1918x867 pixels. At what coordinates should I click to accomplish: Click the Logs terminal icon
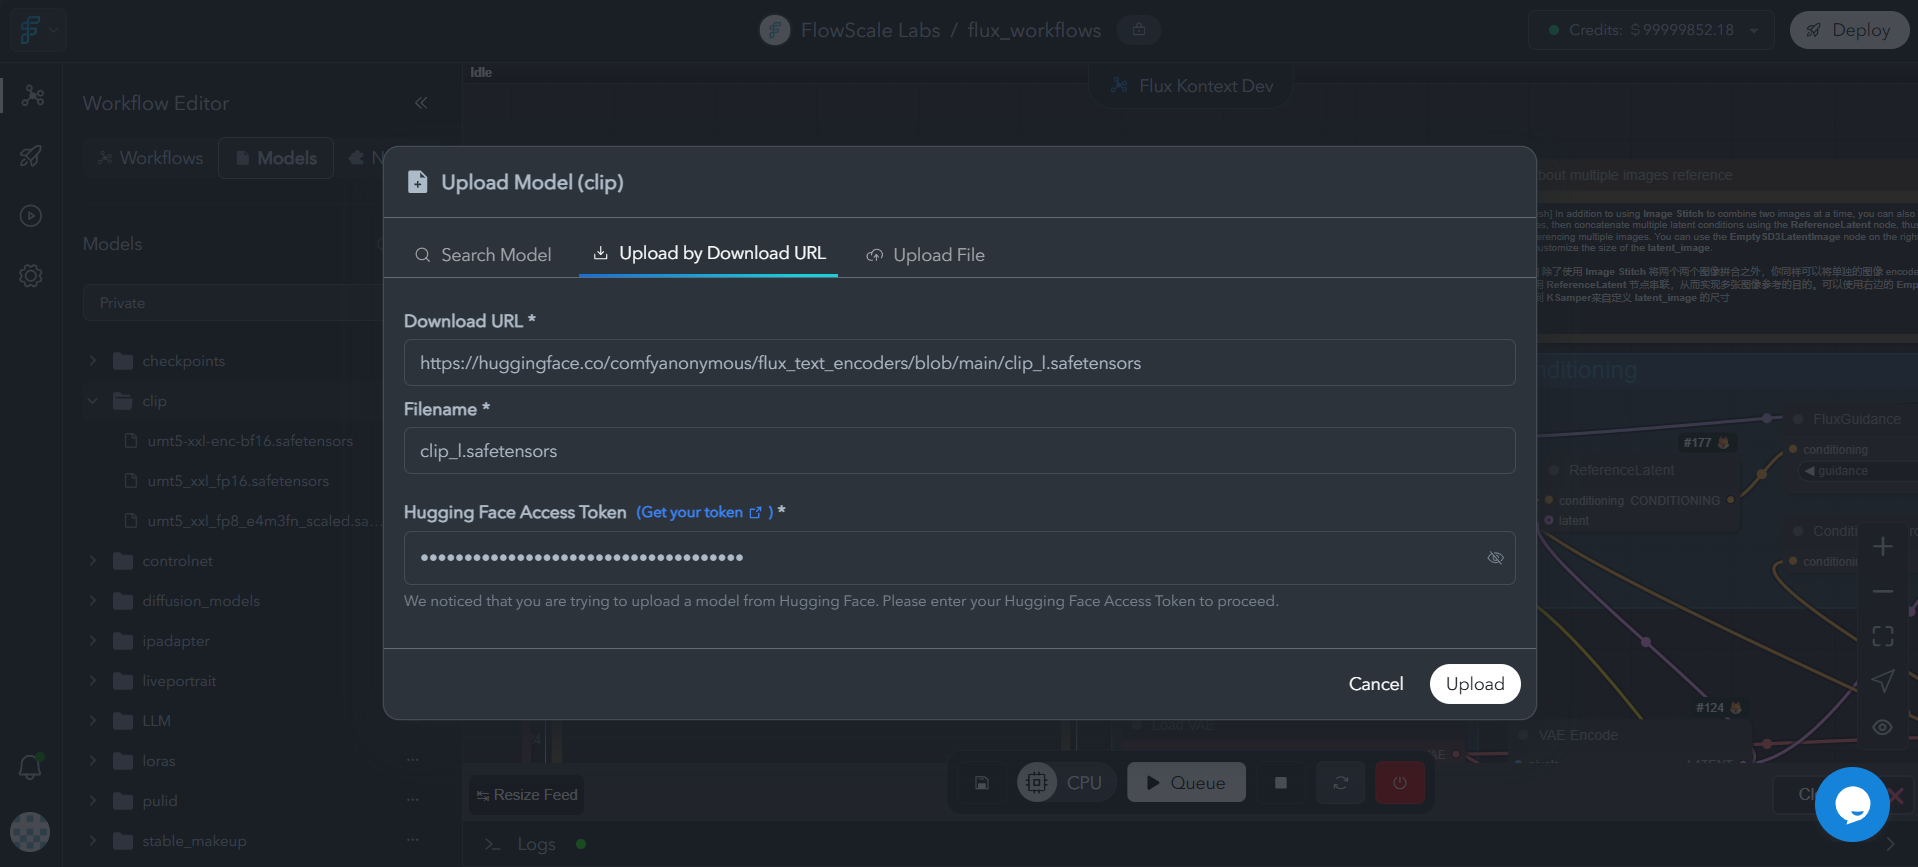[492, 845]
